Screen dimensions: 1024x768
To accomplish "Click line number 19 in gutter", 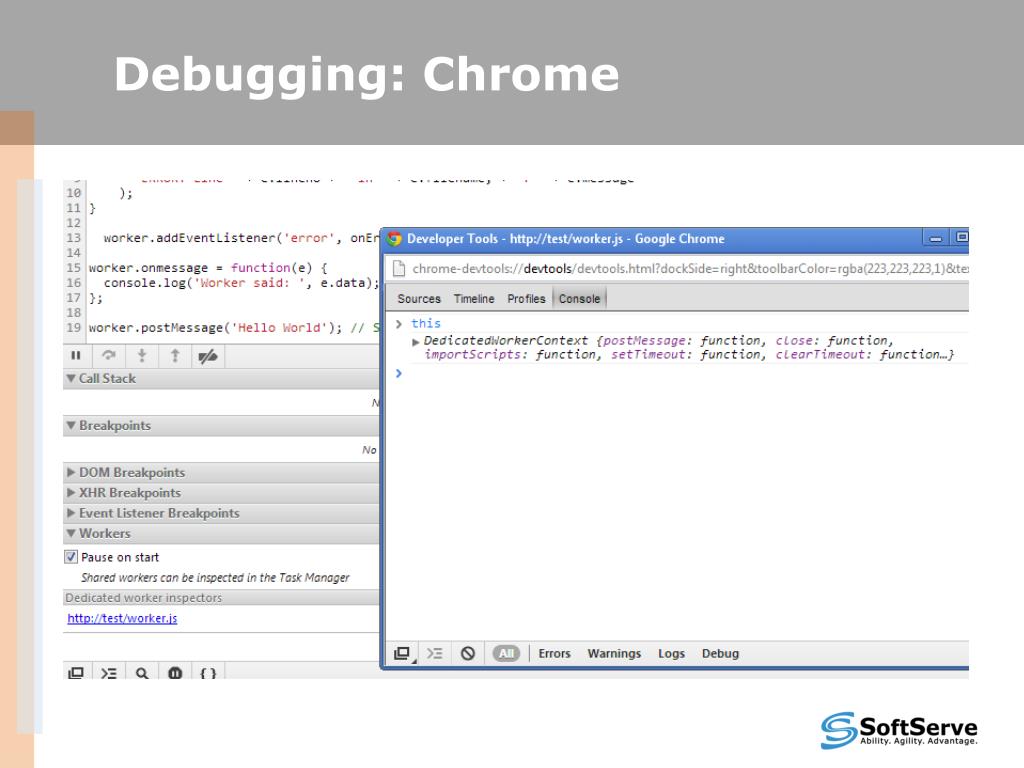I will [73, 327].
